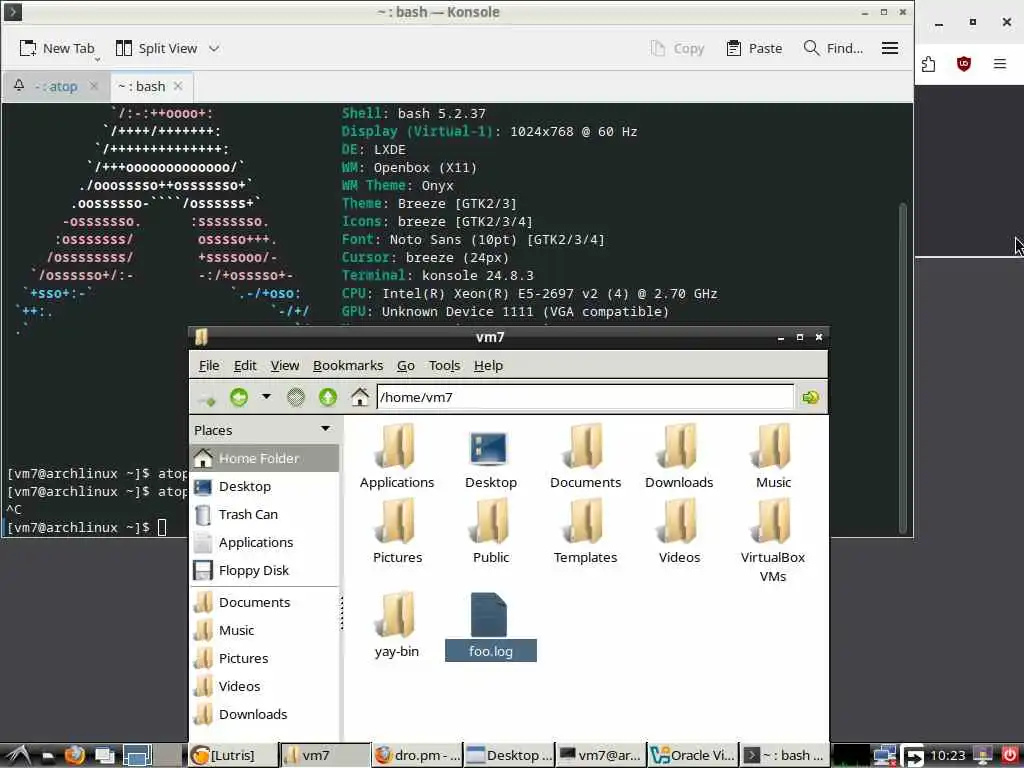
Task: Click the browser extensions puzzle icon
Action: (928, 63)
